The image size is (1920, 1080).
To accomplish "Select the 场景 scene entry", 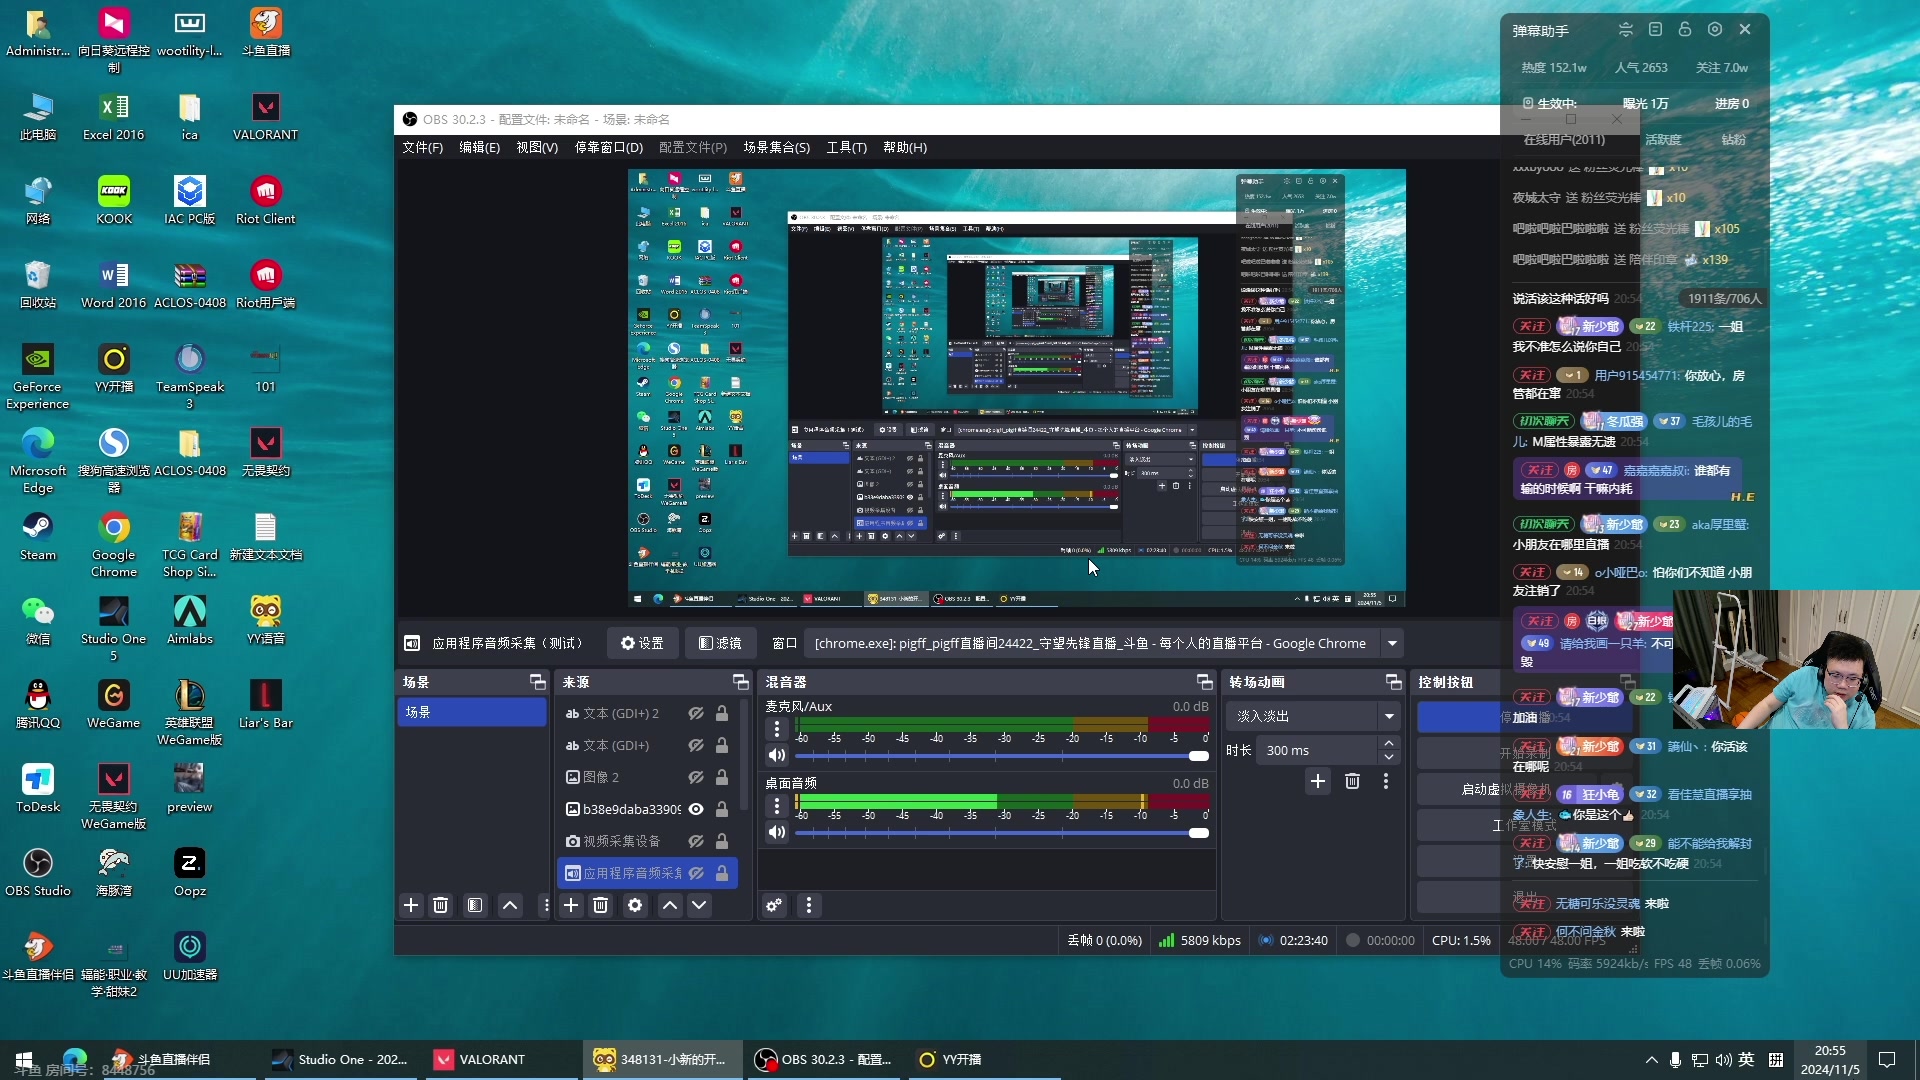I will tap(472, 713).
